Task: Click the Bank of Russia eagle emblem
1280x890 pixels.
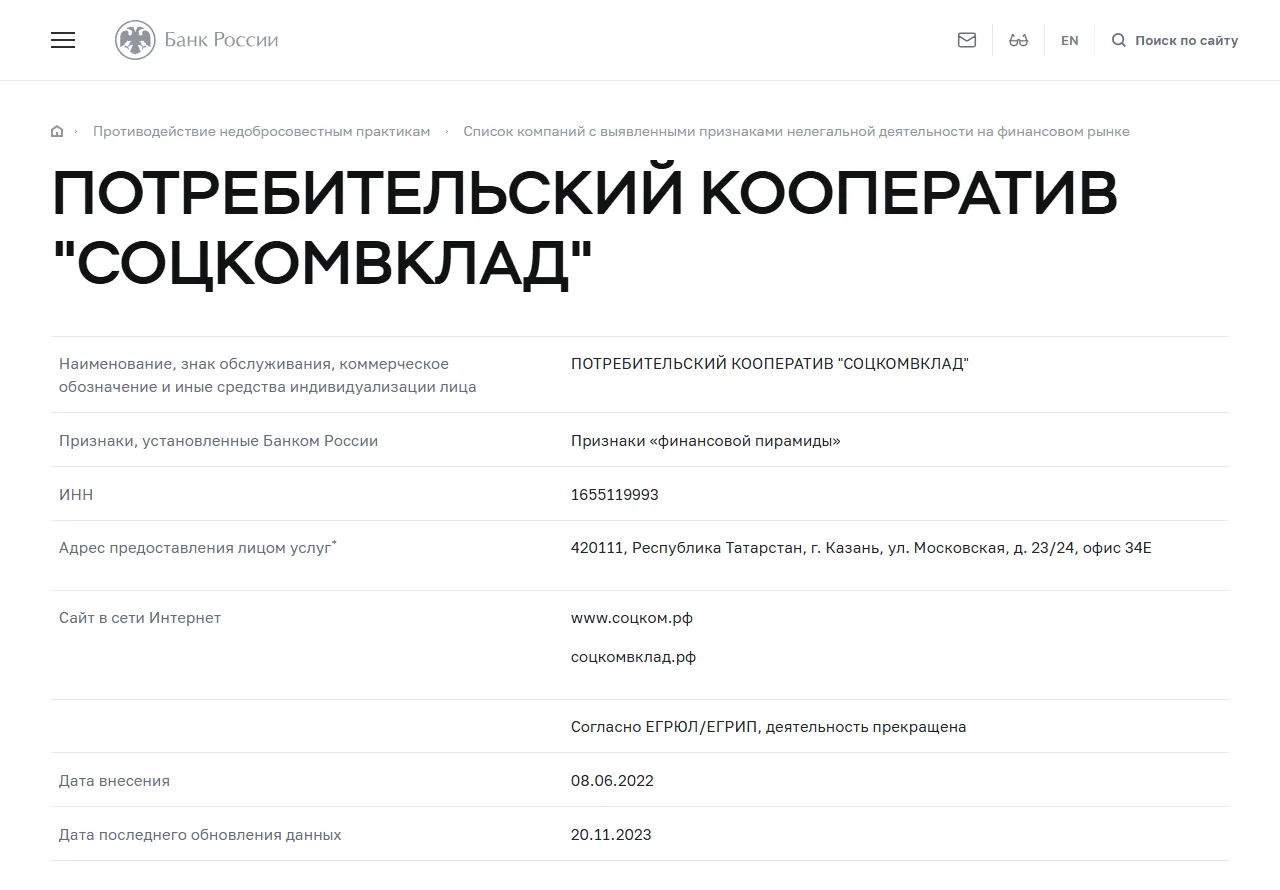Action: [135, 40]
